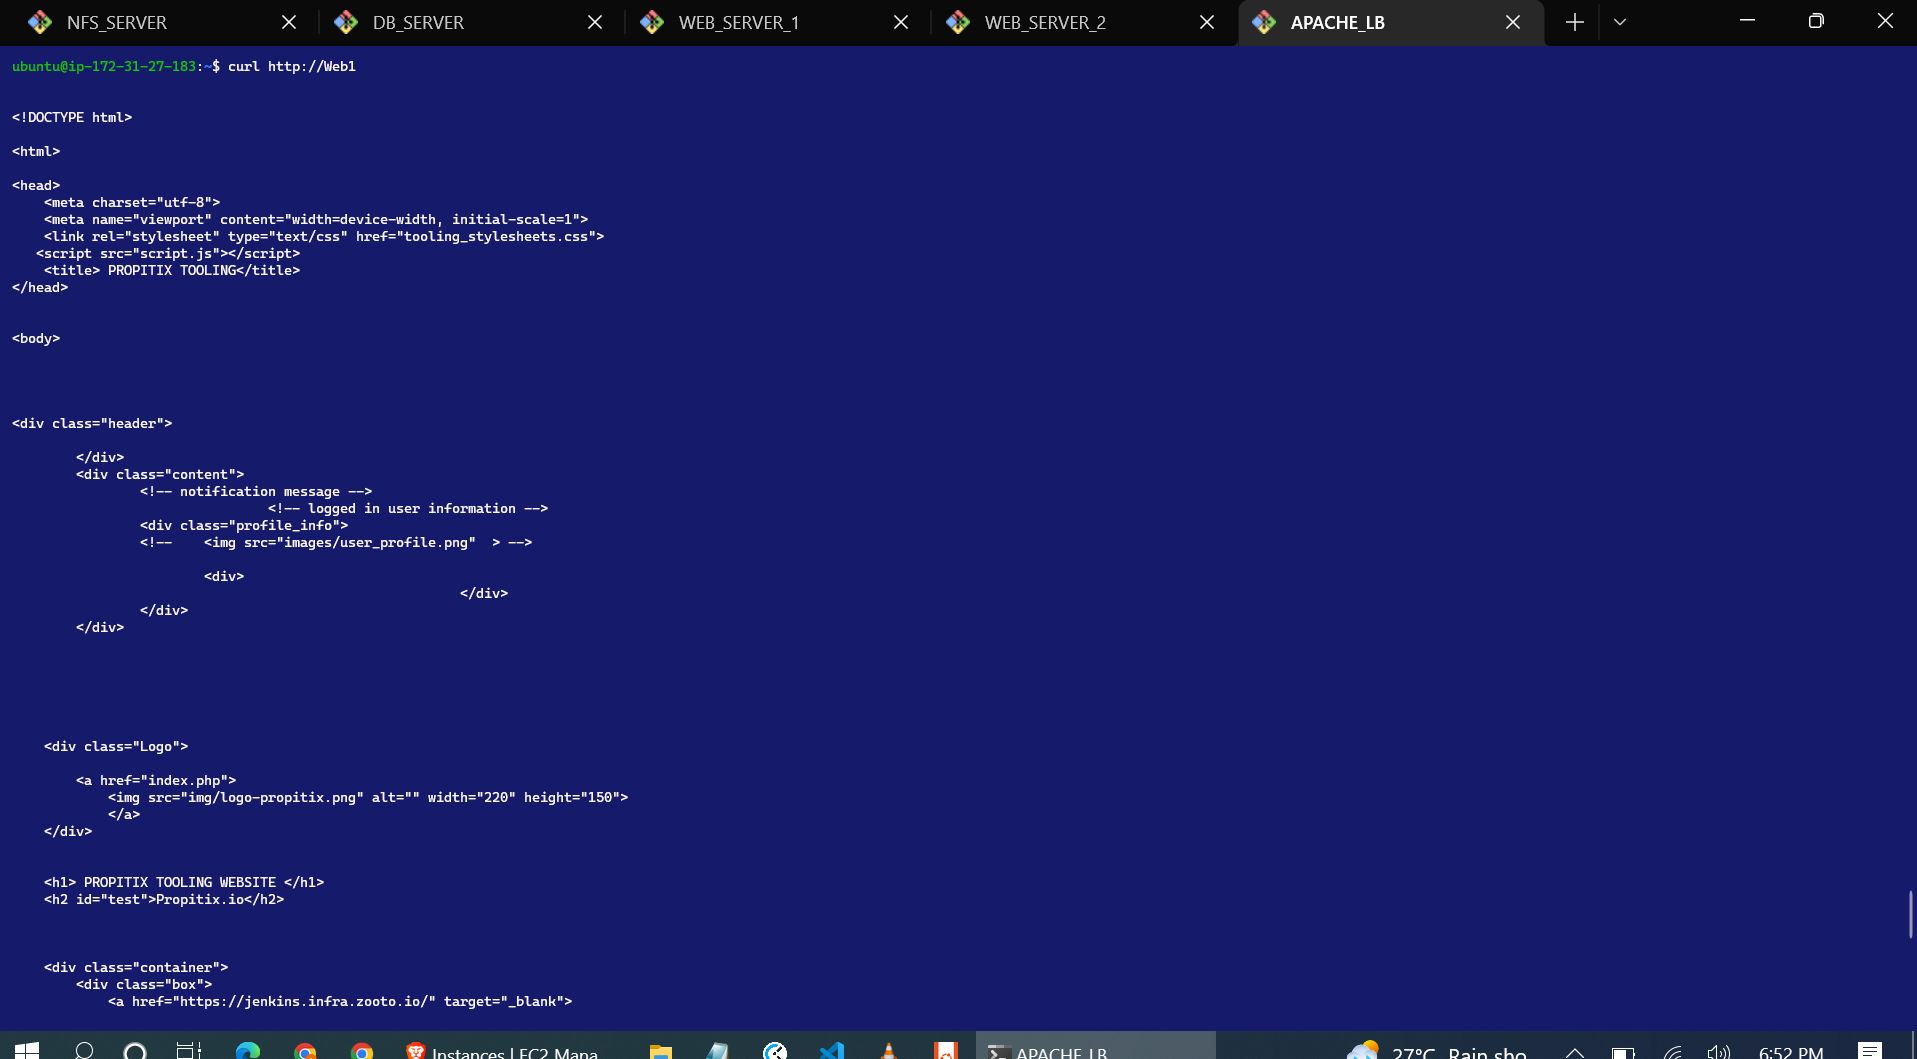This screenshot has height=1059, width=1917.
Task: Open network Wi-Fi settings icon
Action: pyautogui.click(x=1673, y=1052)
